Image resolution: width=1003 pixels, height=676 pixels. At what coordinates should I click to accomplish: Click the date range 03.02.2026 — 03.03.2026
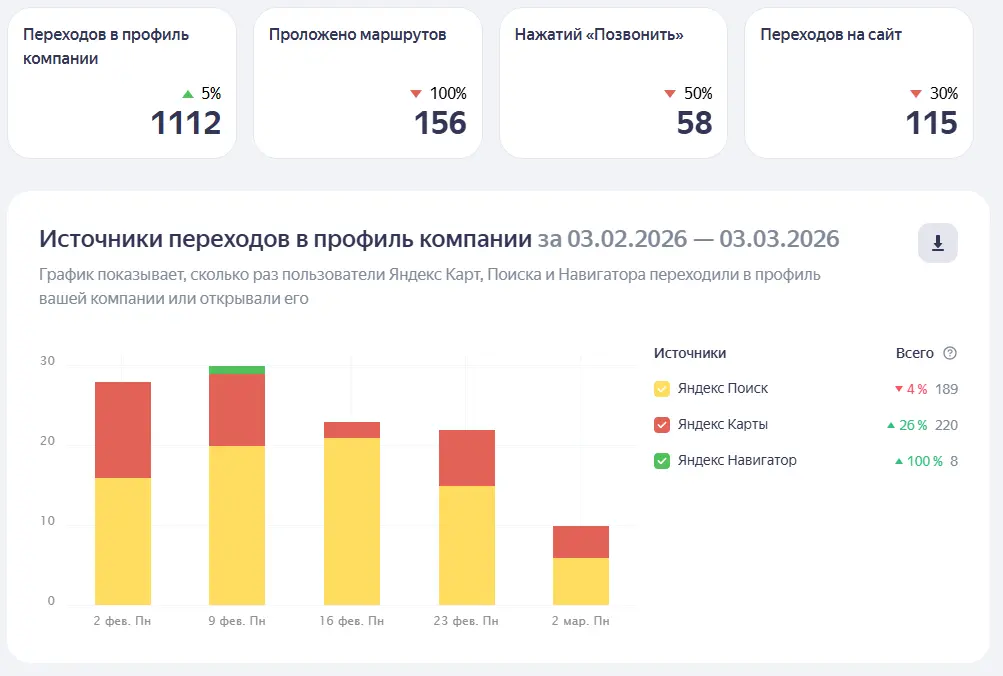pyautogui.click(x=688, y=239)
